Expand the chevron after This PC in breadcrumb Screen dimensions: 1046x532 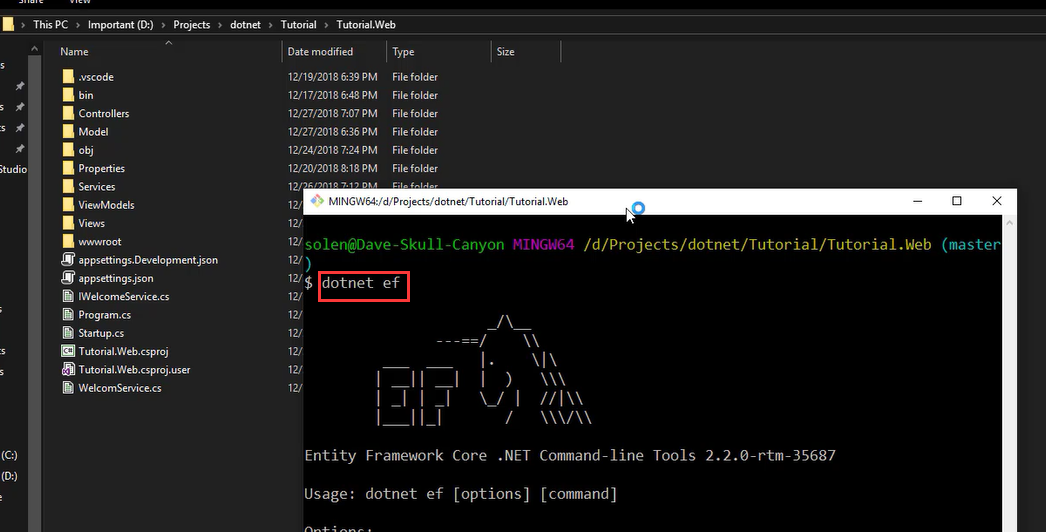[x=78, y=25]
